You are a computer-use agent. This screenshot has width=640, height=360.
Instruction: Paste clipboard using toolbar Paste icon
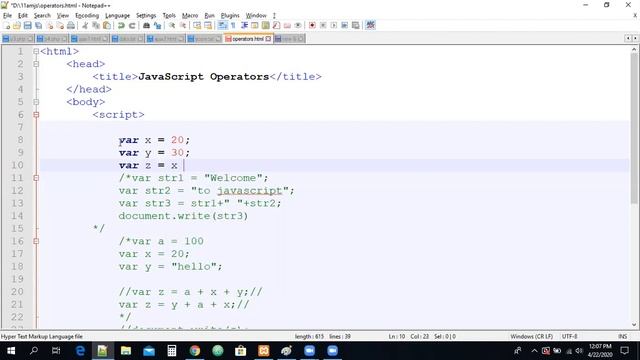107,25
